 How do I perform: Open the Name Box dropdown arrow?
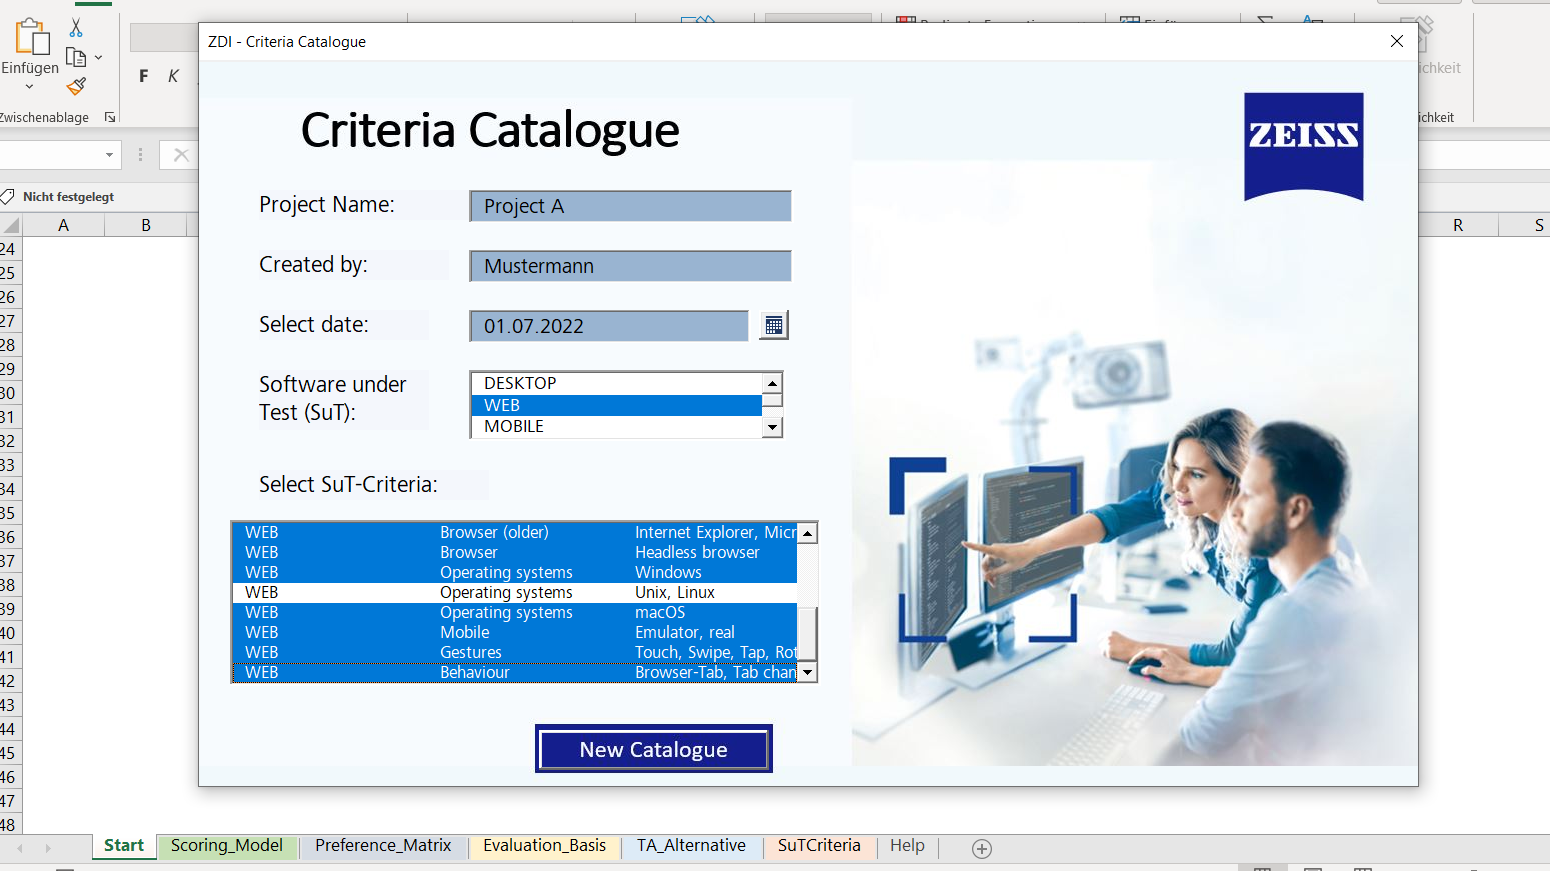pyautogui.click(x=110, y=155)
